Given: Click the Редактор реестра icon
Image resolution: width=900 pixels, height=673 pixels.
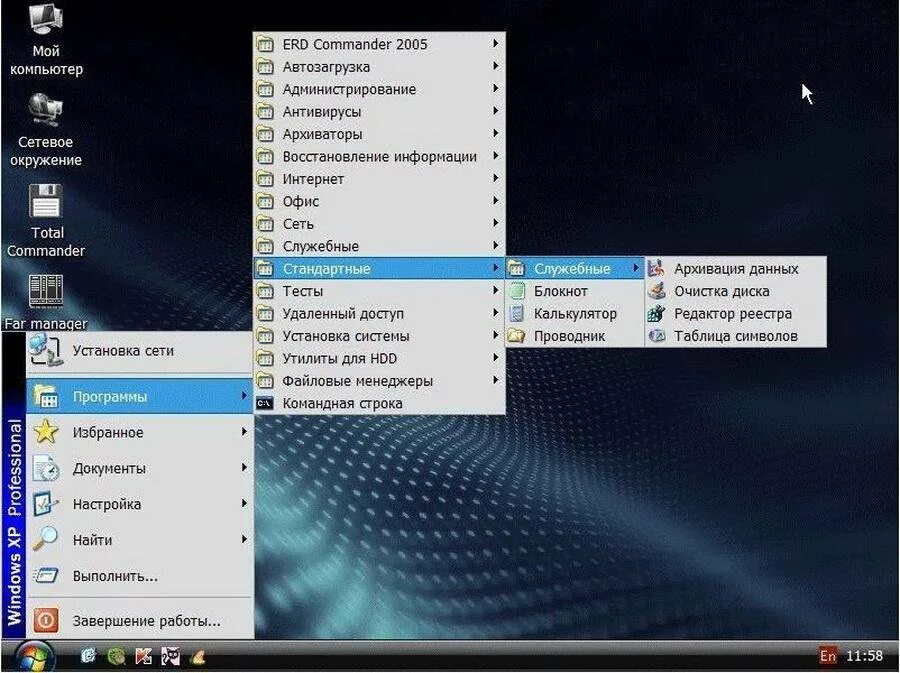Looking at the screenshot, I should coord(657,313).
